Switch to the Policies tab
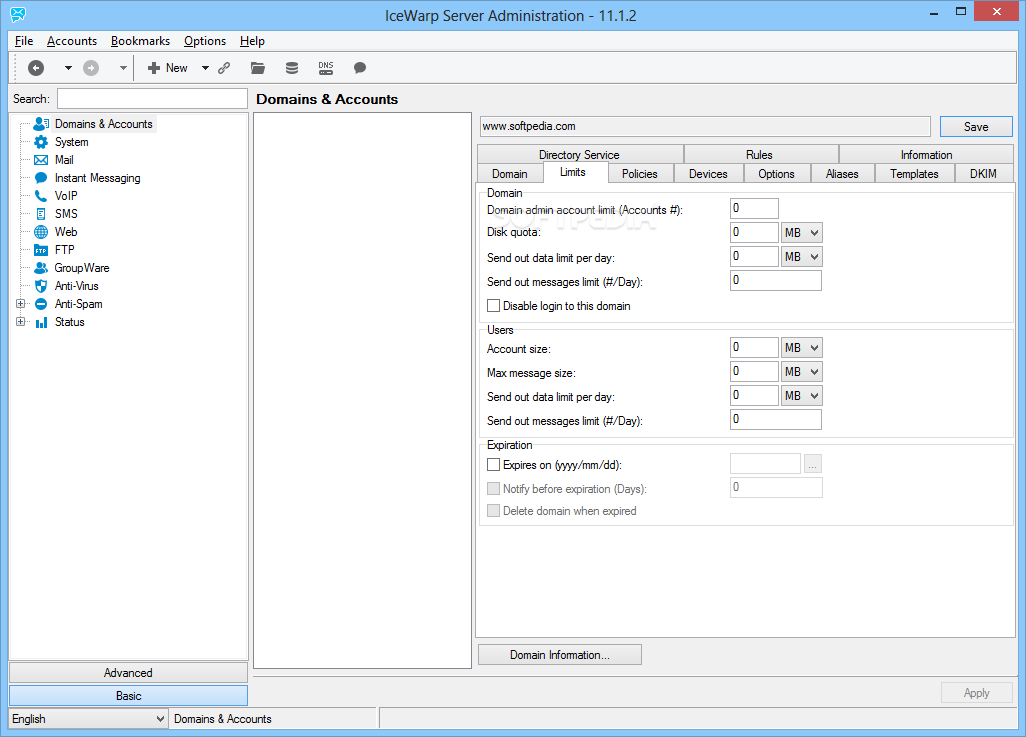This screenshot has height=737, width=1026. click(639, 173)
